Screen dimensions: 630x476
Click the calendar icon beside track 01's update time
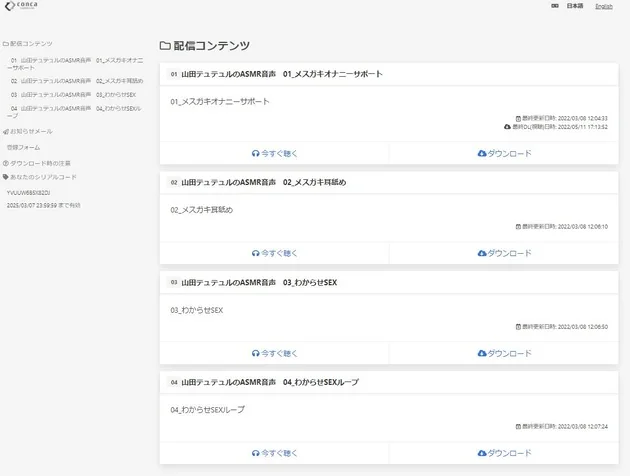[518, 118]
